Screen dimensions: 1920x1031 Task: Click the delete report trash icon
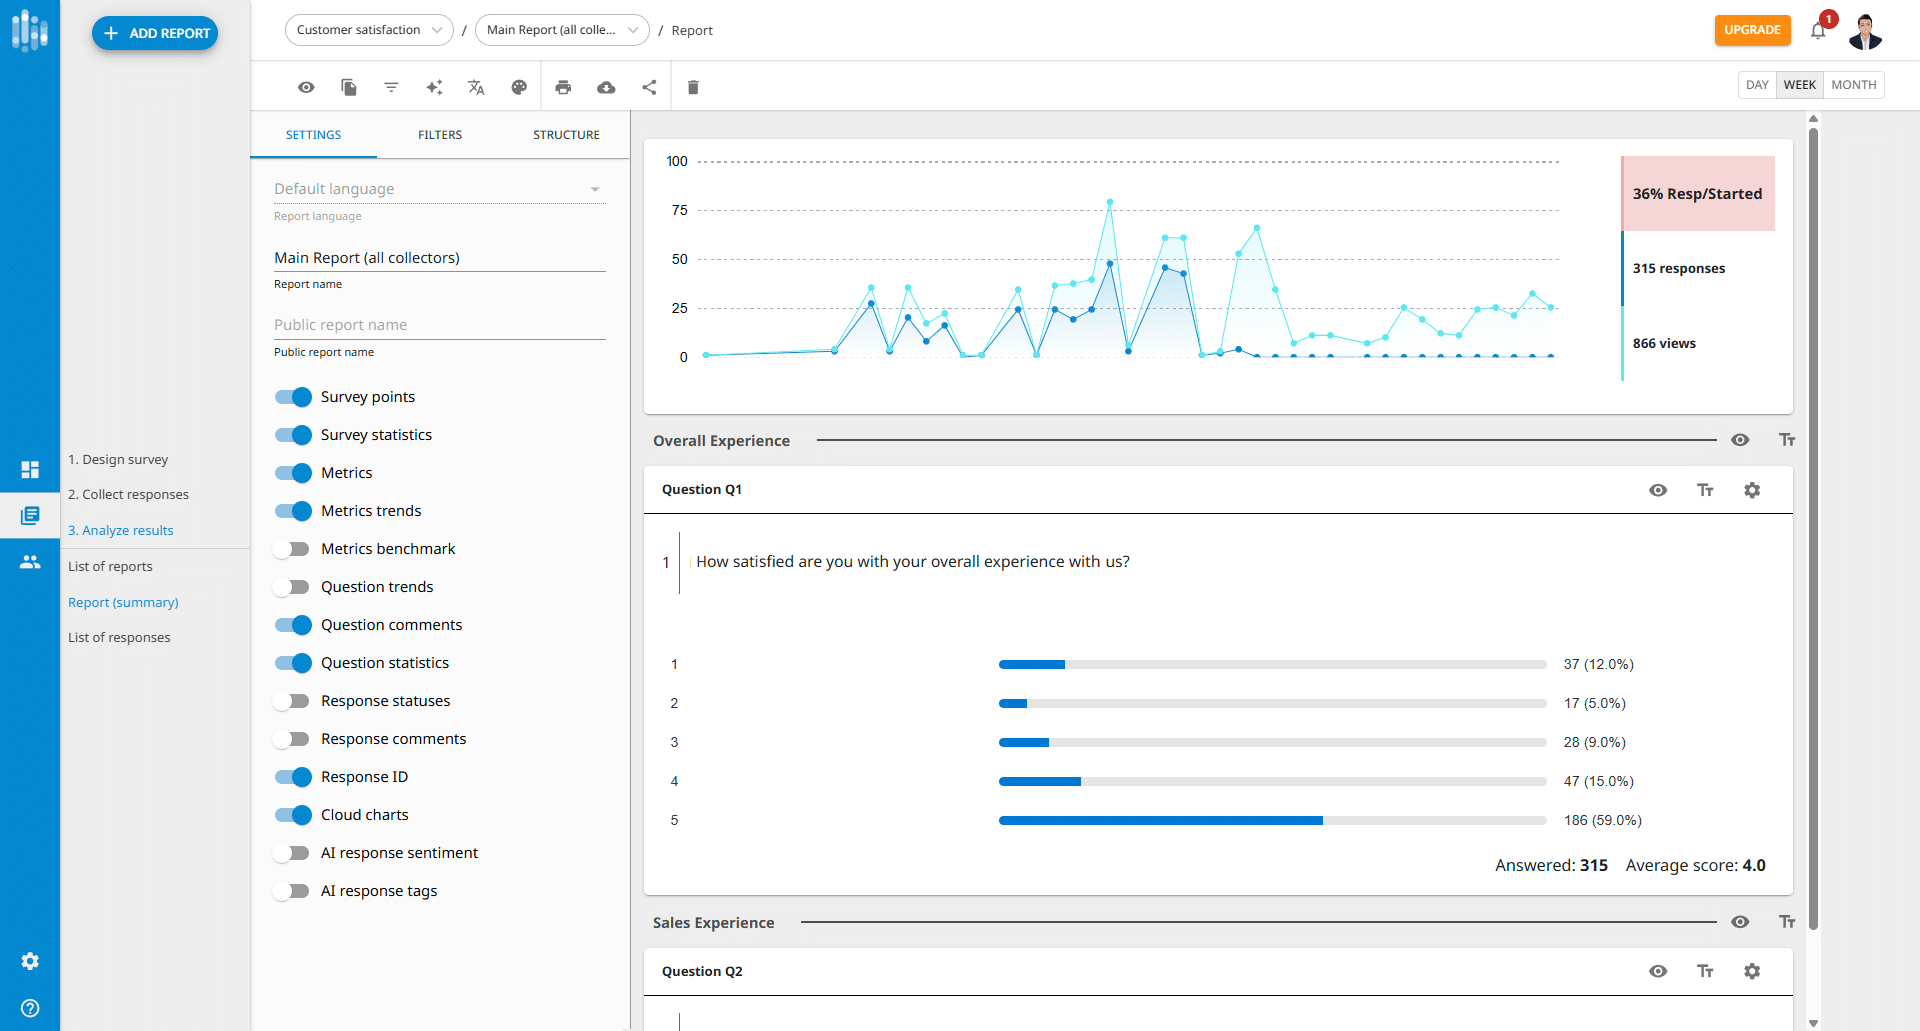693,88
